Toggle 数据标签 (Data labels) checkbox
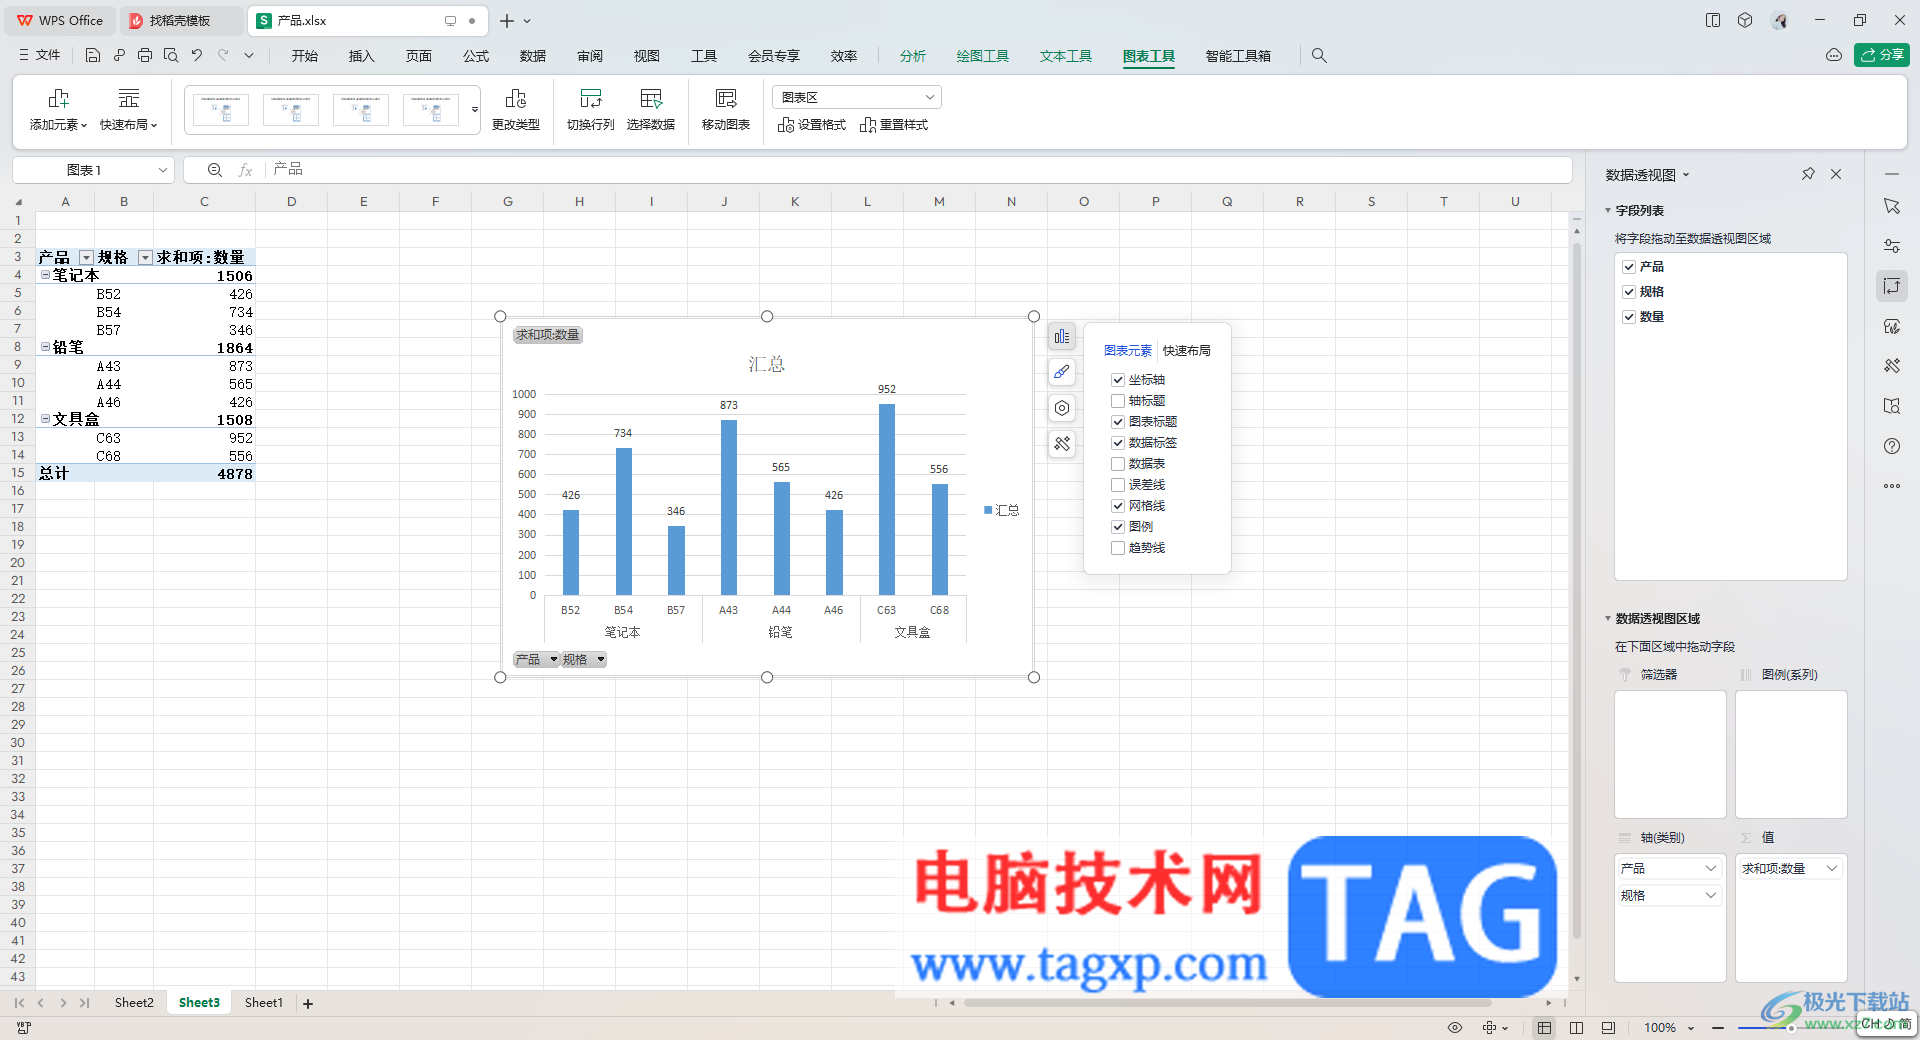1920x1040 pixels. (x=1118, y=443)
